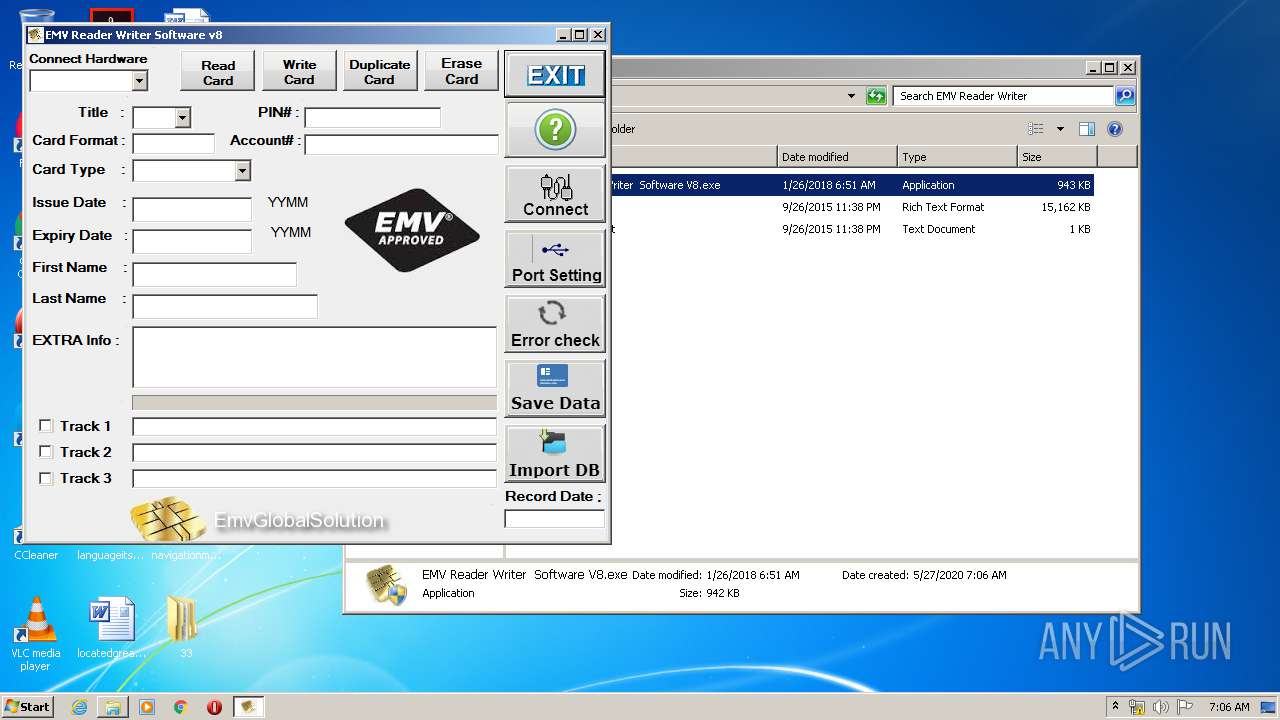This screenshot has width=1280, height=720.
Task: Select the Rich Text Format file row
Action: tap(852, 207)
